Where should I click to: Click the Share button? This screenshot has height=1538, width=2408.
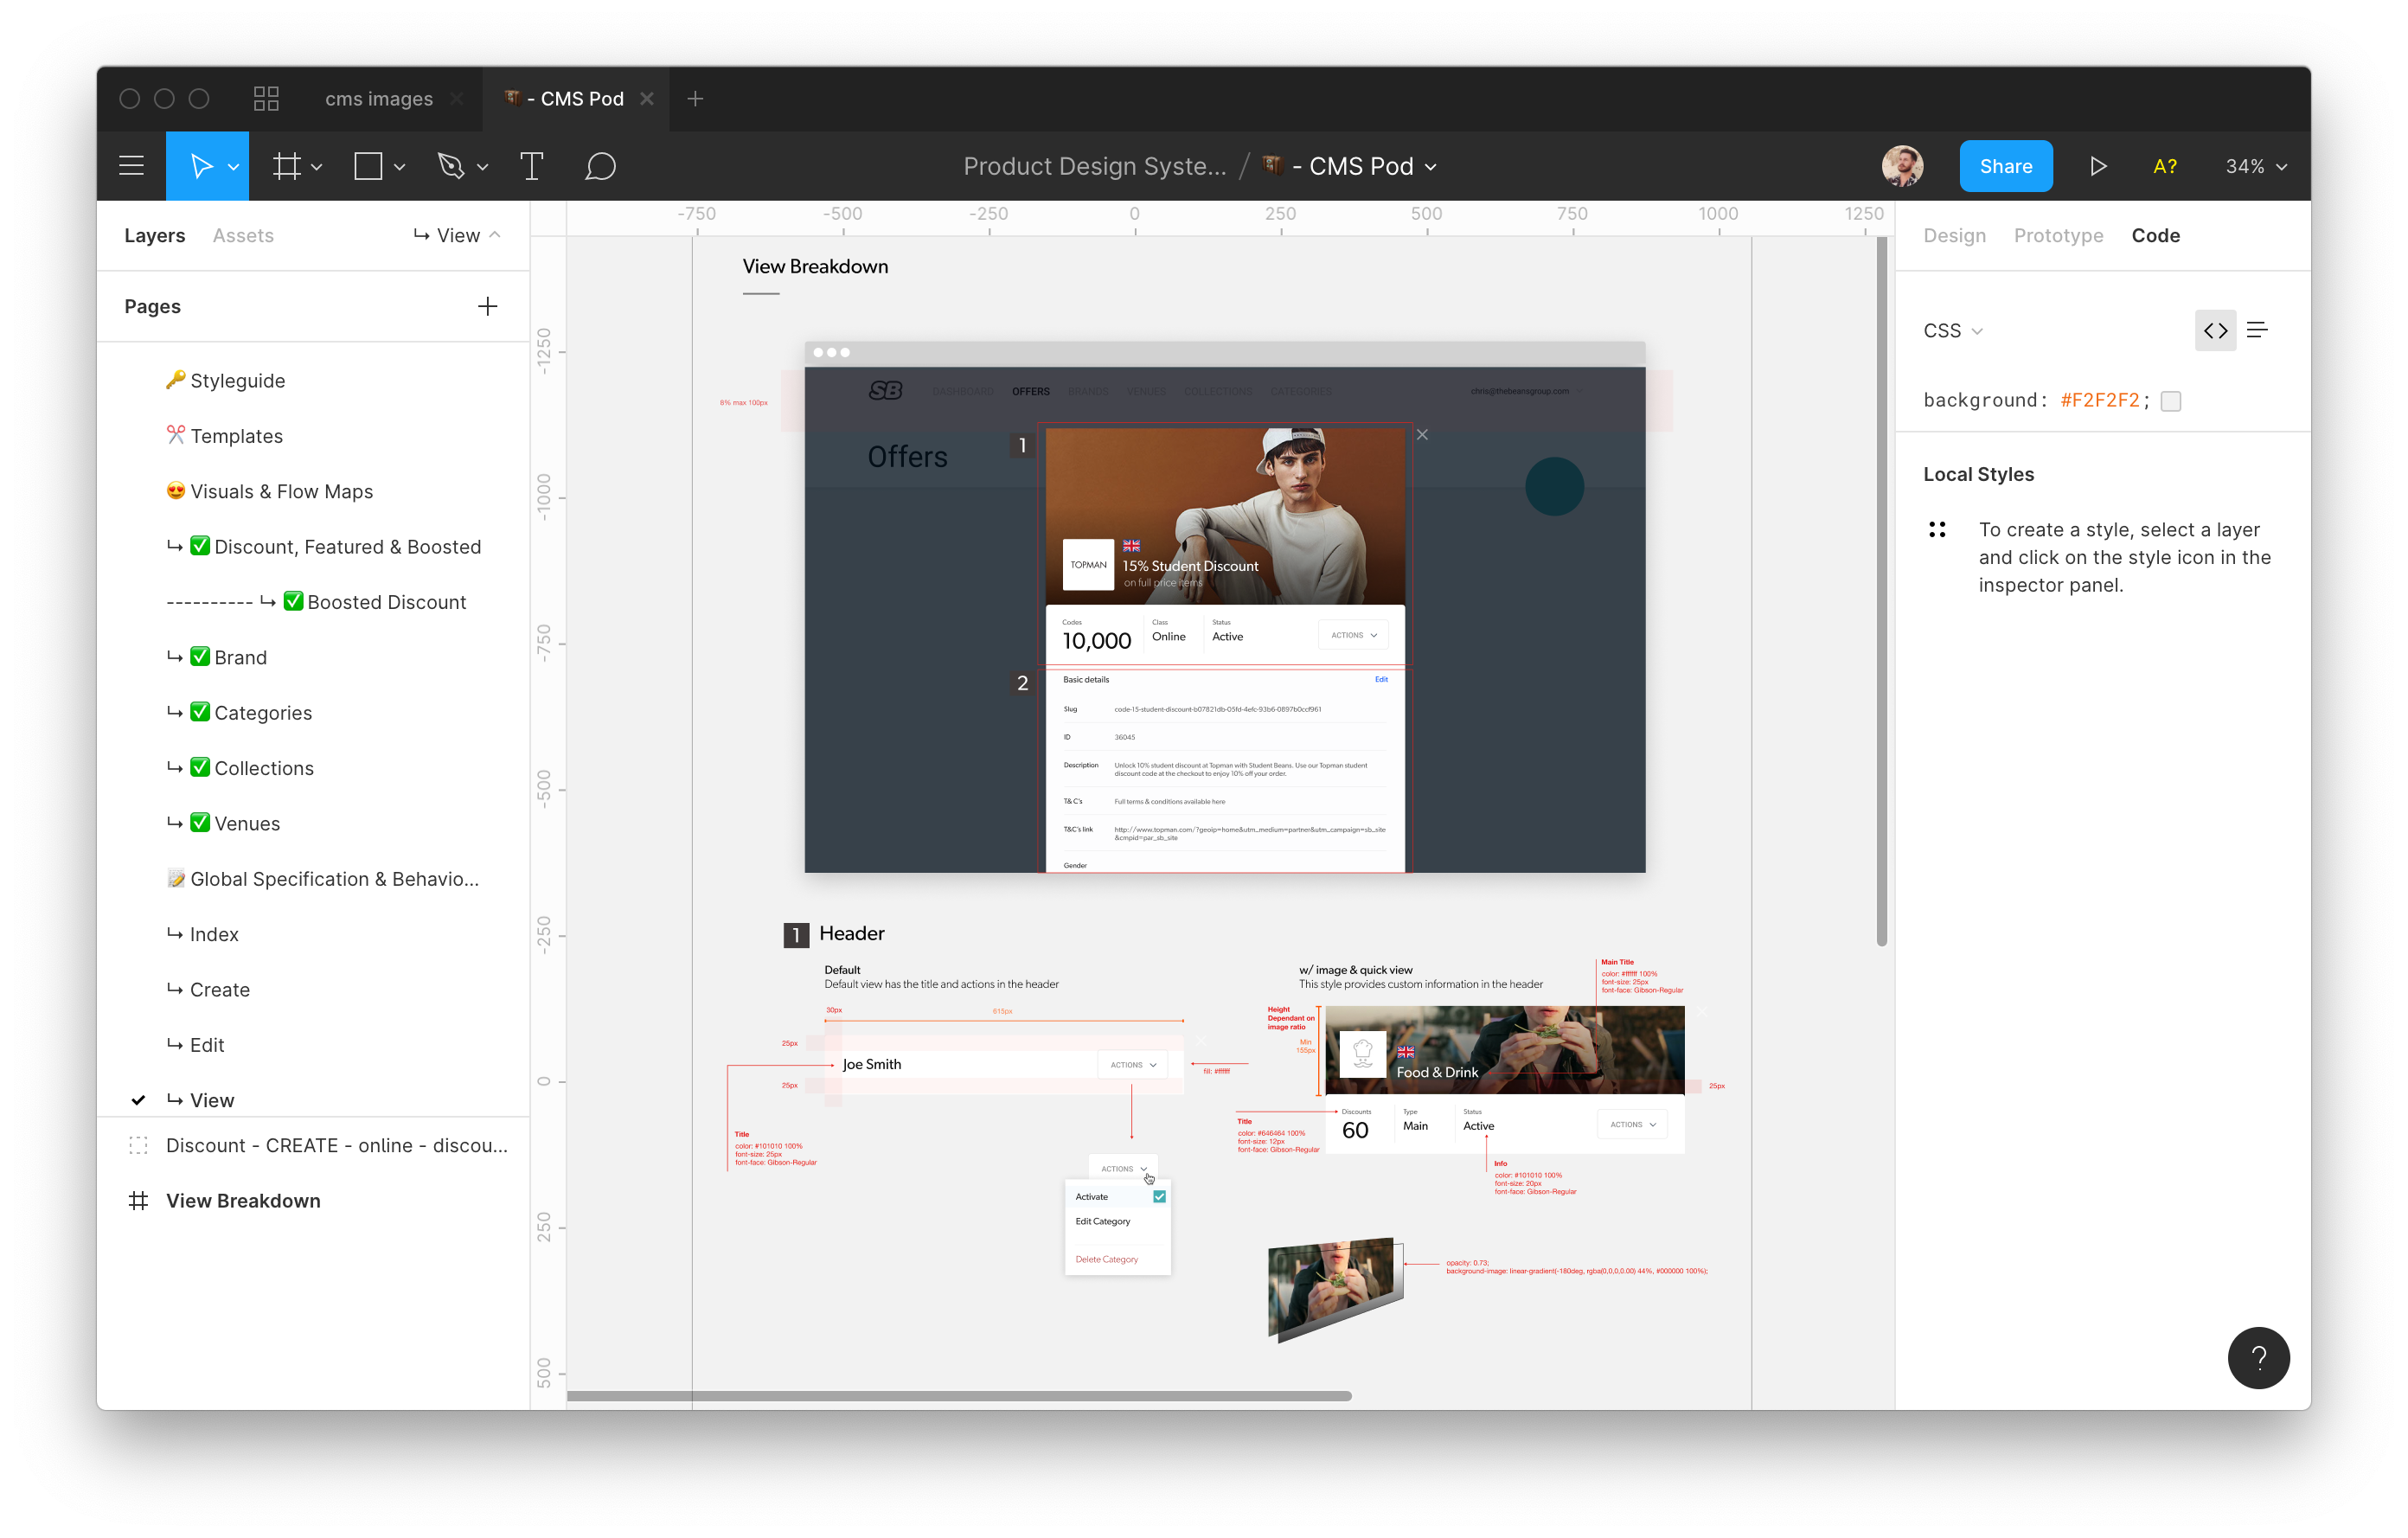pyautogui.click(x=2005, y=166)
